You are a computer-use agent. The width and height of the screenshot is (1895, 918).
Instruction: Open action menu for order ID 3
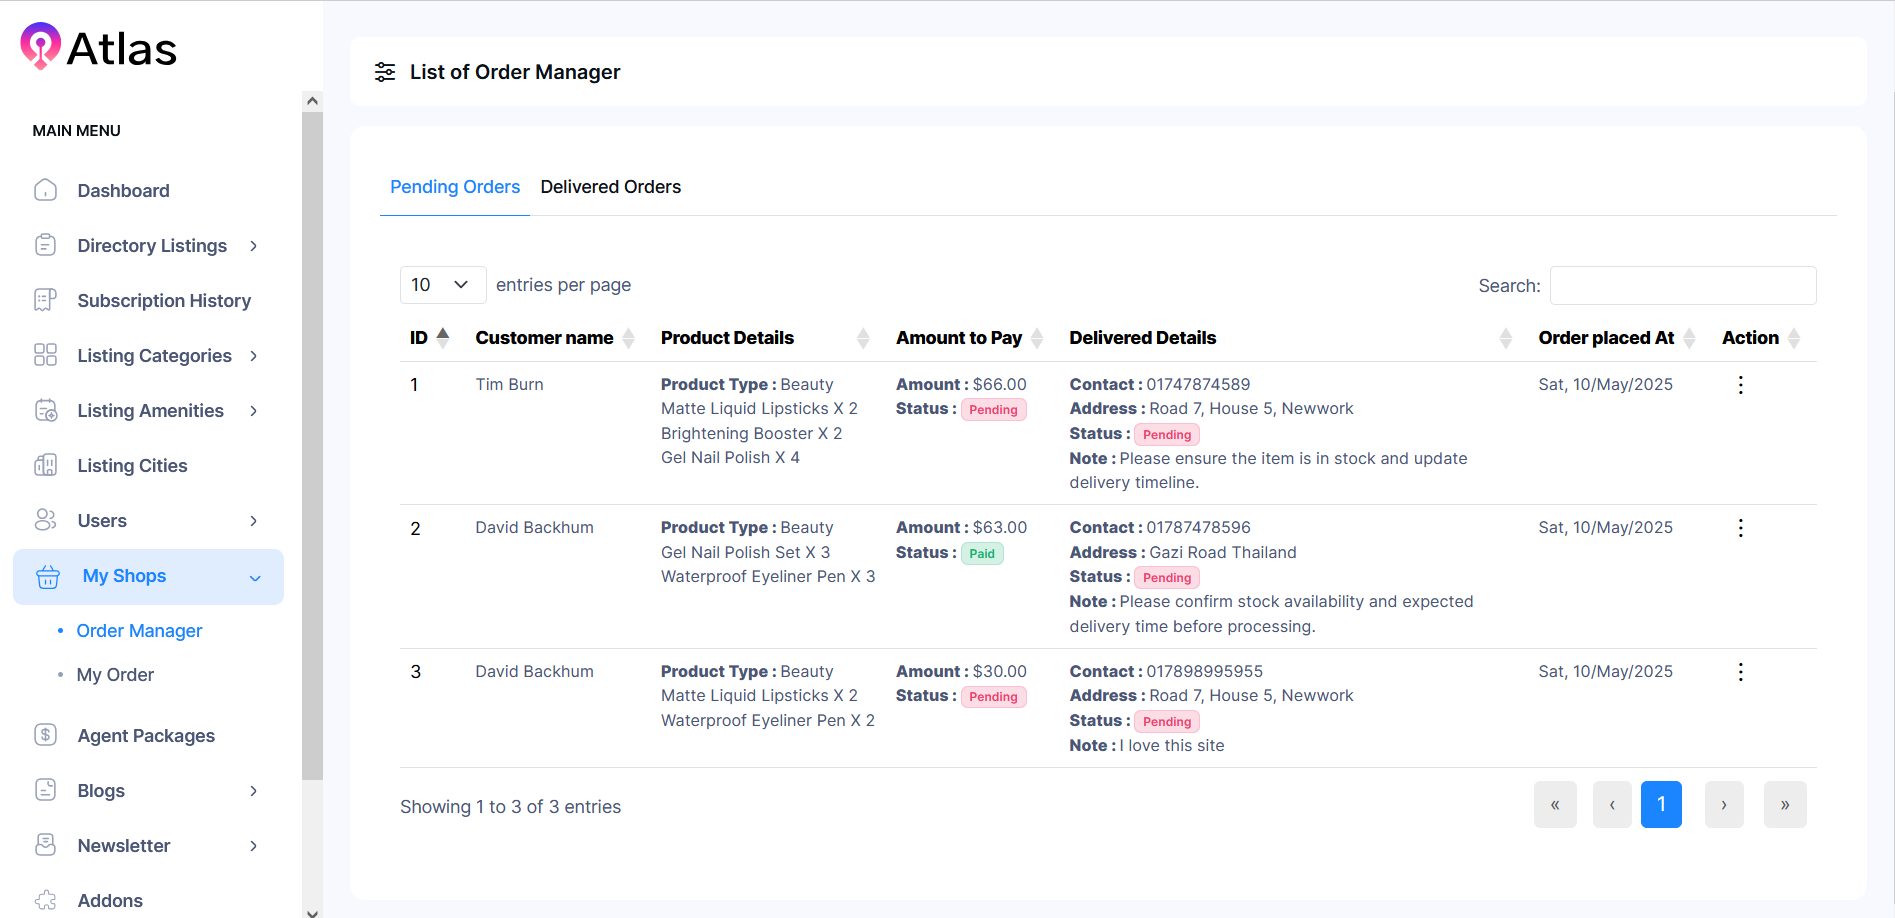click(1740, 672)
